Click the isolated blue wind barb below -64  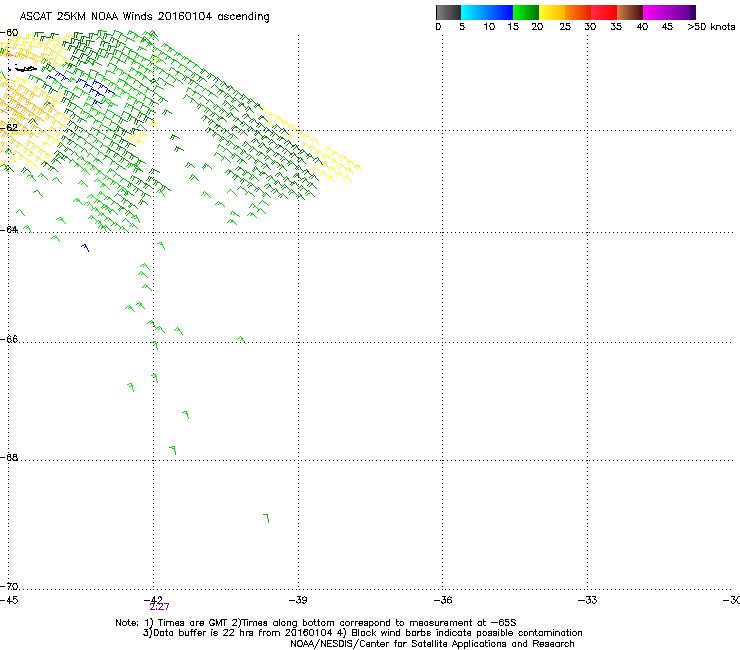[x=85, y=247]
